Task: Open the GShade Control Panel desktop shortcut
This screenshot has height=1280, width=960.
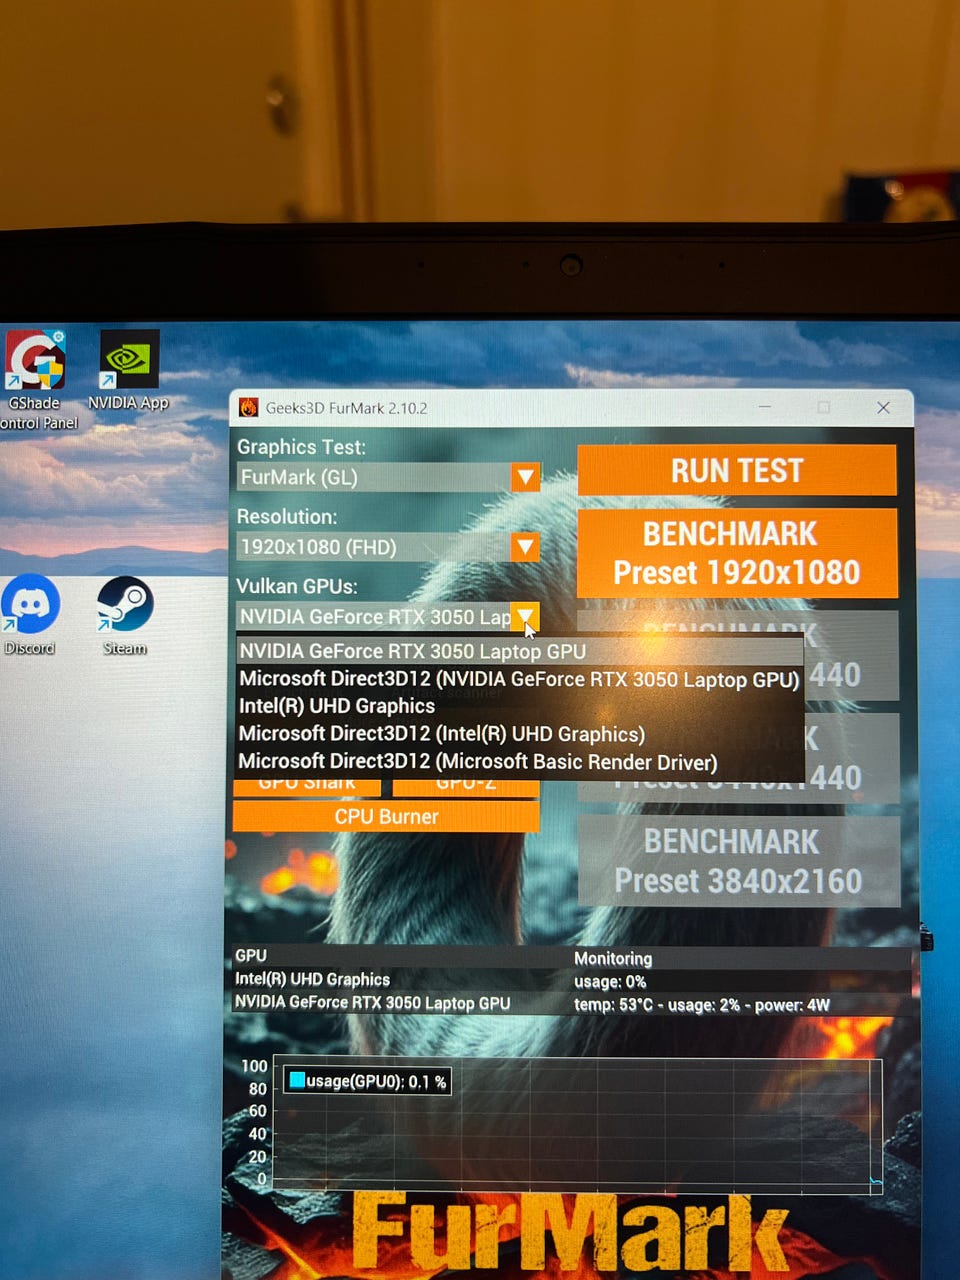Action: tap(36, 380)
